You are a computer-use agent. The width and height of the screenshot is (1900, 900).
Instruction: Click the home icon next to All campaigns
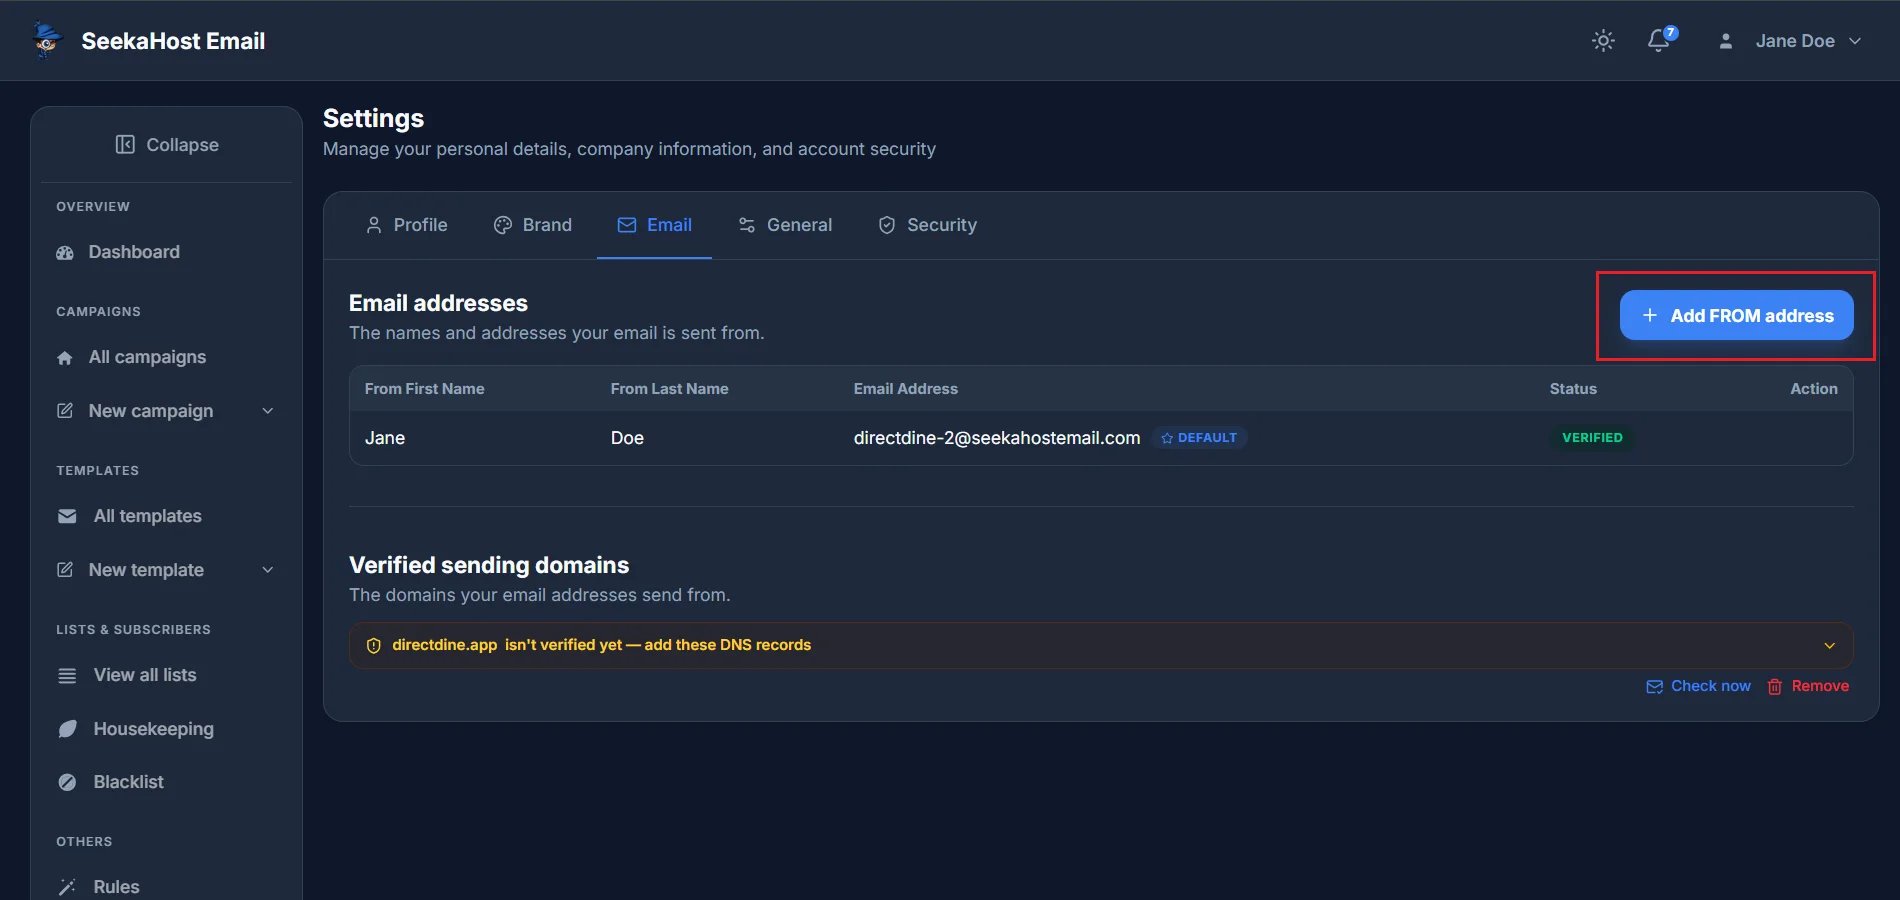pos(65,358)
